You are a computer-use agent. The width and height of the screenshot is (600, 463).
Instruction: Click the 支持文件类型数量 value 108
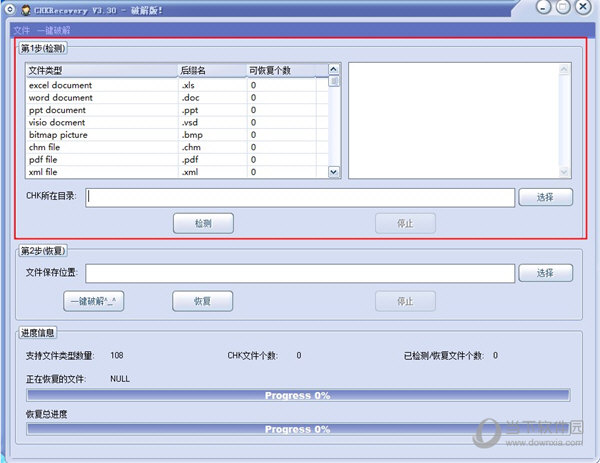[117, 355]
